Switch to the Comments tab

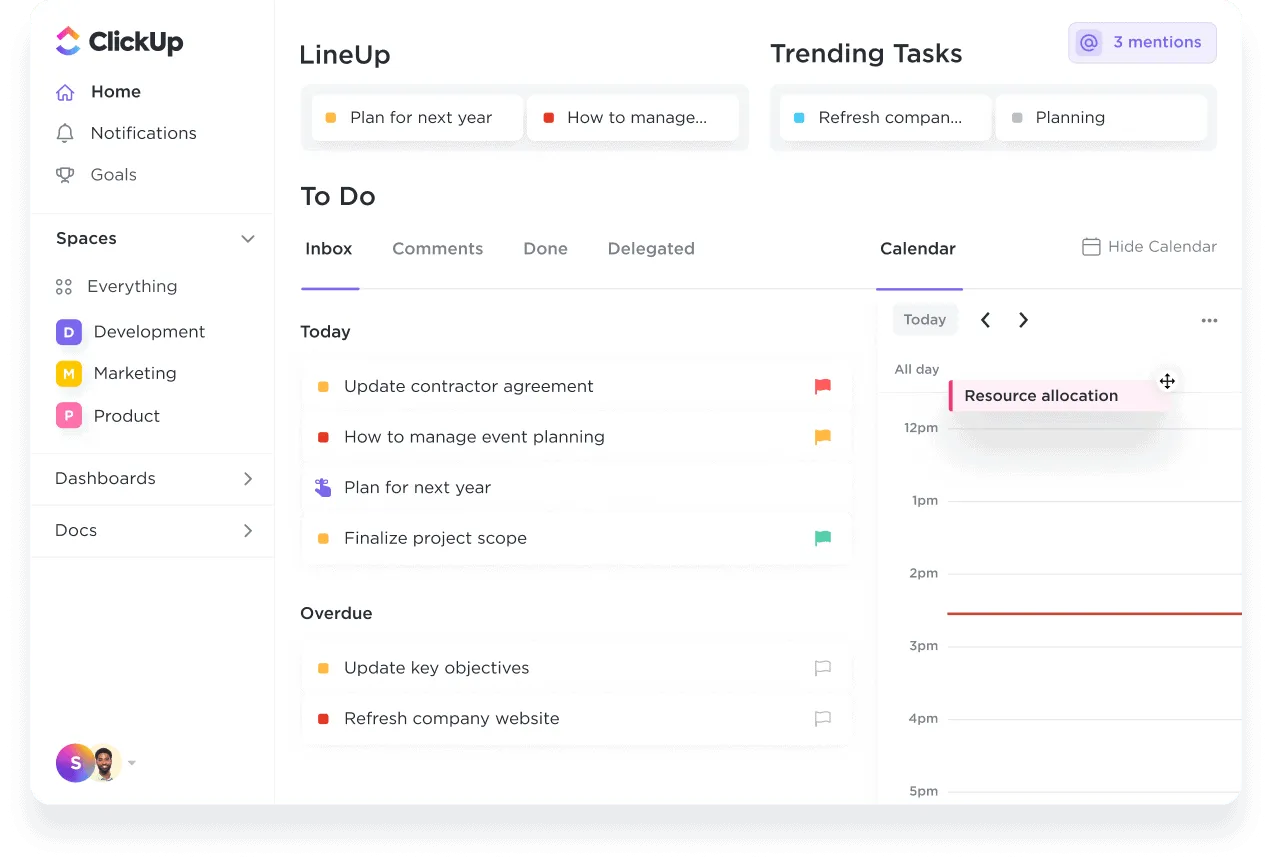click(x=438, y=249)
